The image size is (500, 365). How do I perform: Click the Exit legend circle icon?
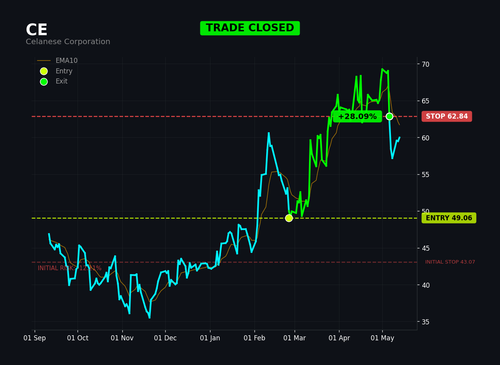44,82
